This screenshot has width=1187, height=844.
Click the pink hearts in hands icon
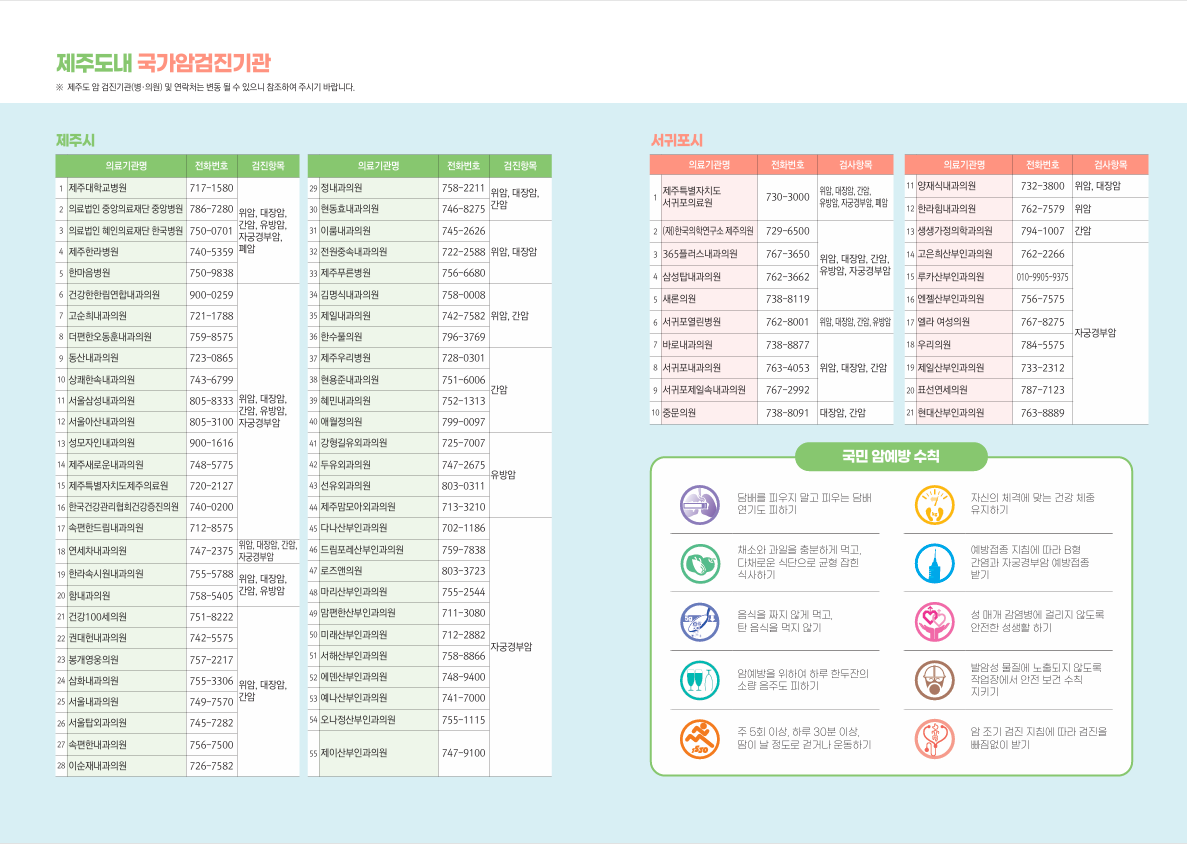[x=935, y=621]
